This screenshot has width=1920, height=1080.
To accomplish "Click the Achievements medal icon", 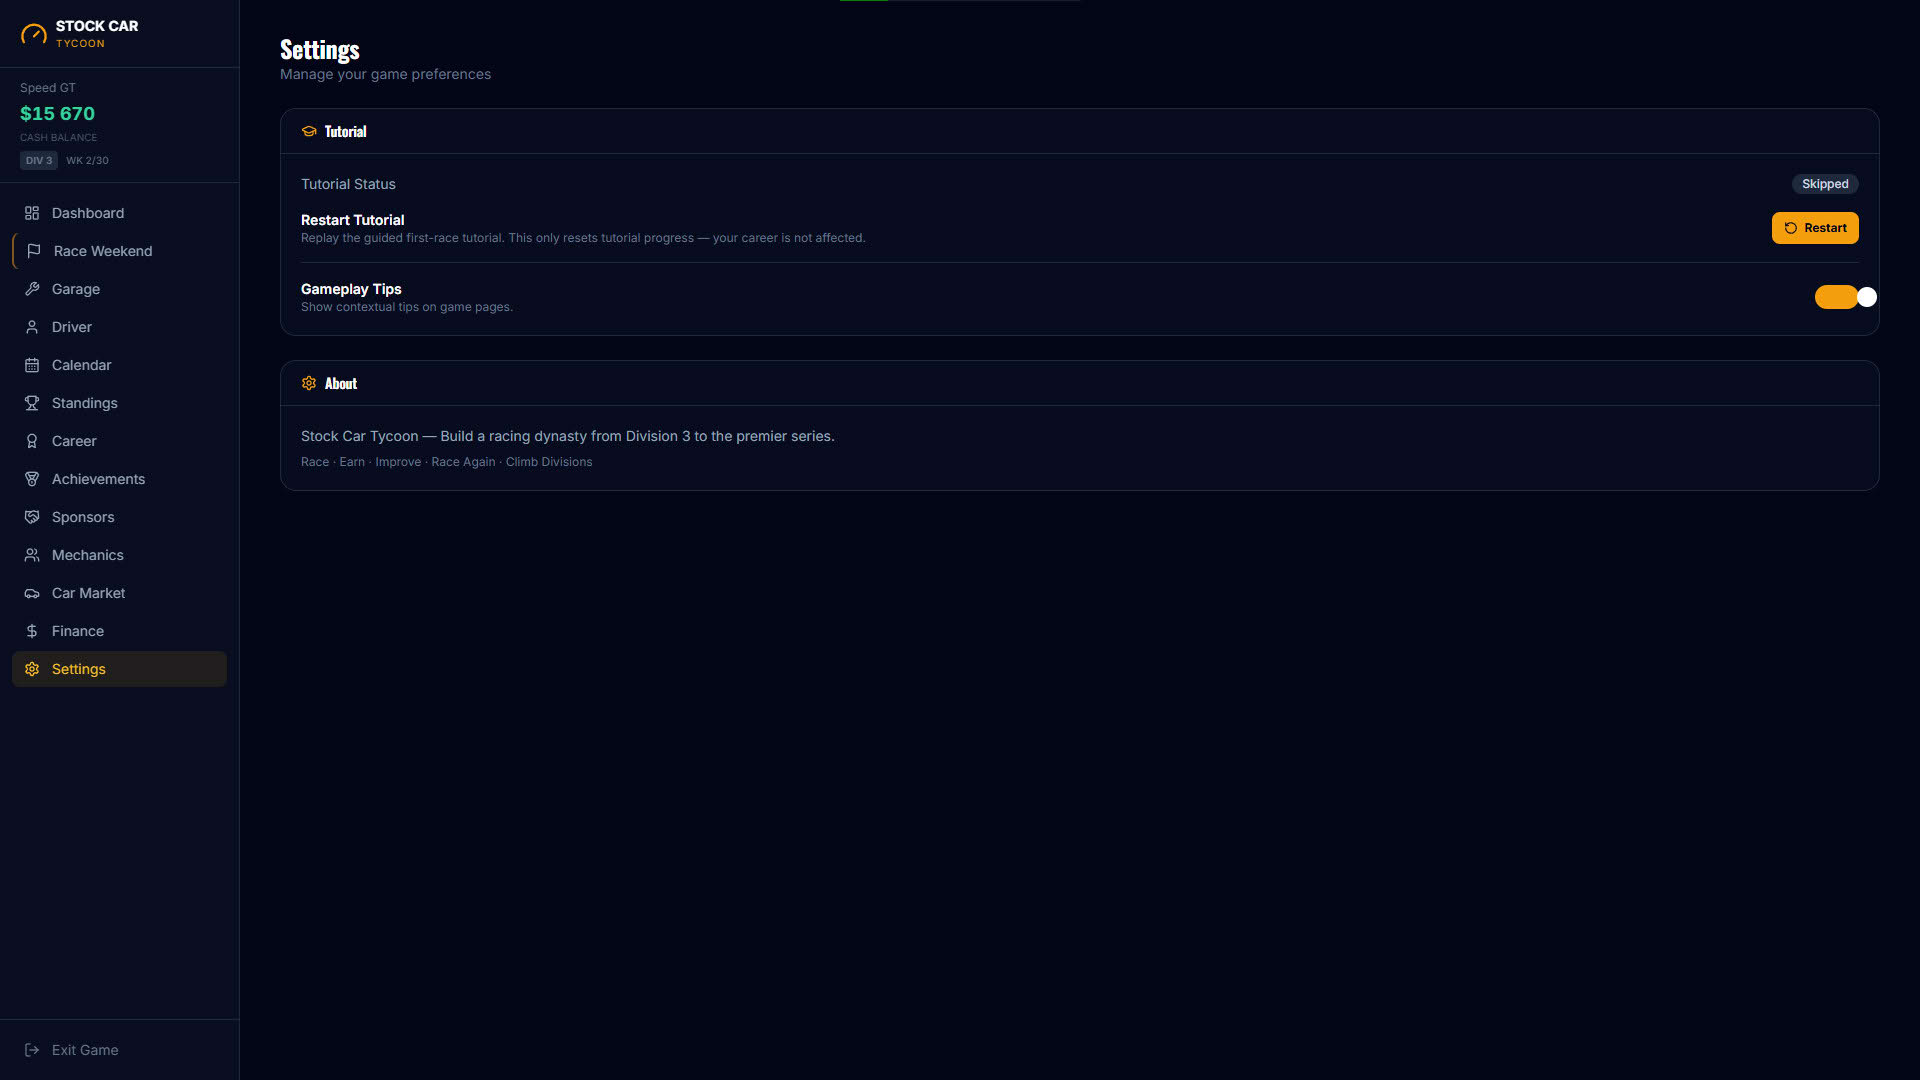I will pyautogui.click(x=32, y=479).
